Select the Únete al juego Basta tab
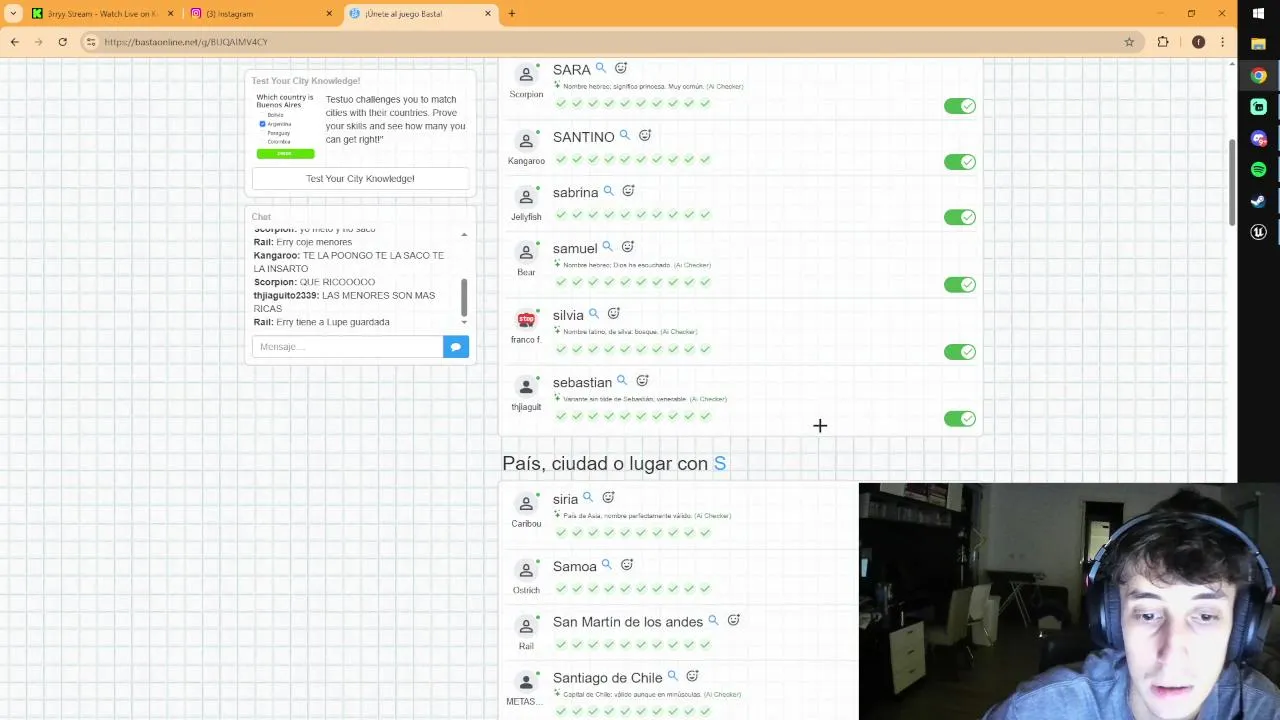 click(x=421, y=13)
